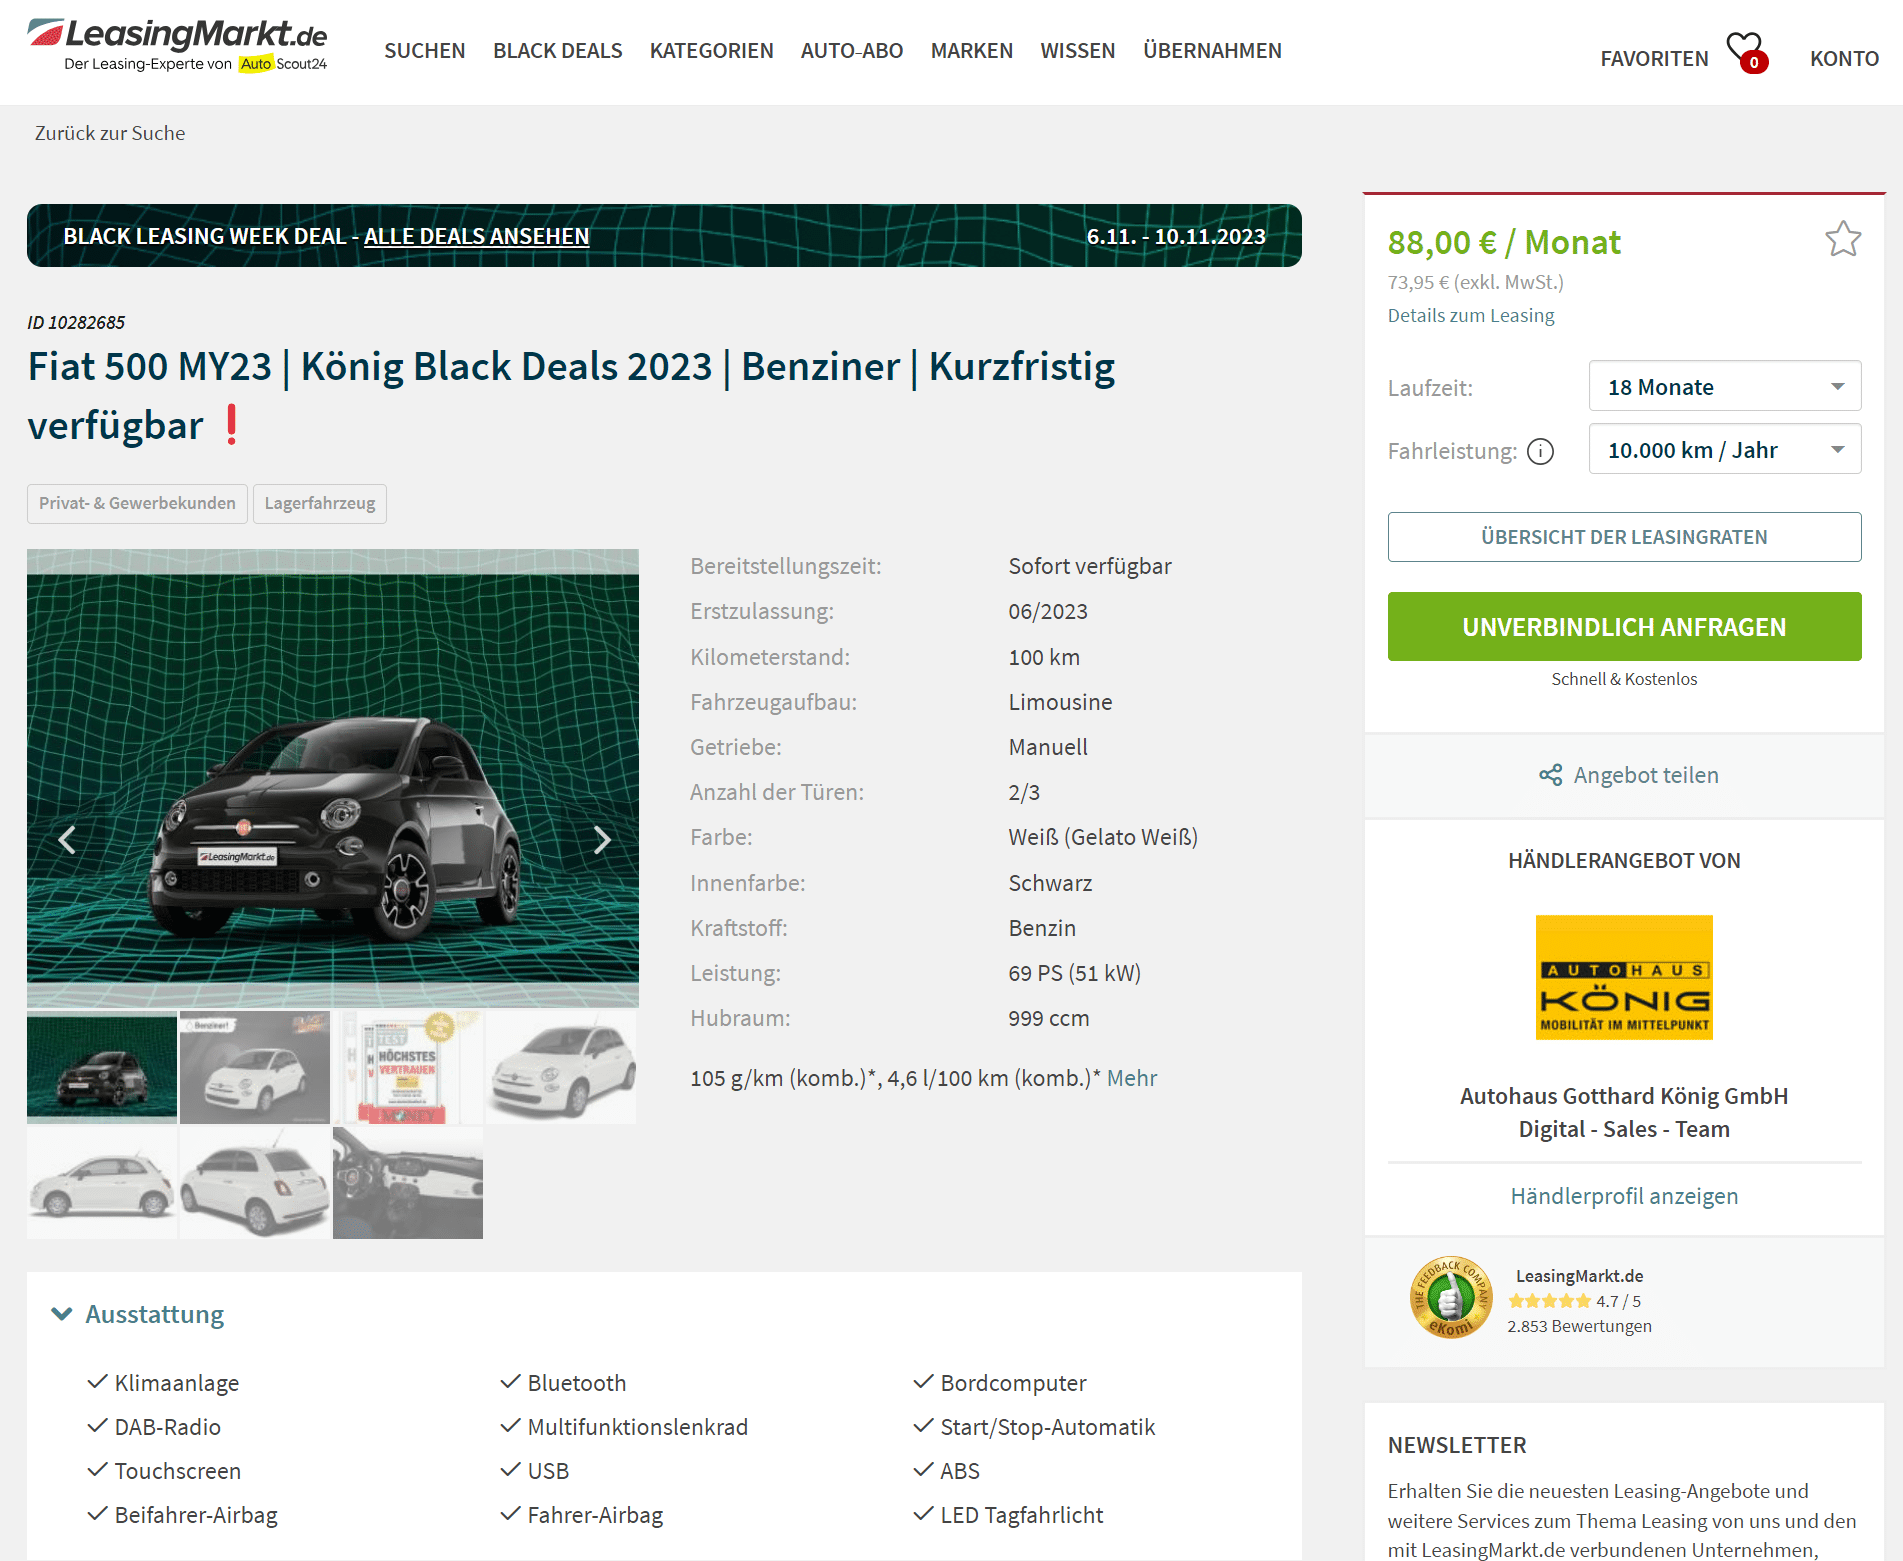Click ALLE DEALS ANSEHEN link
This screenshot has width=1903, height=1561.
click(x=476, y=236)
